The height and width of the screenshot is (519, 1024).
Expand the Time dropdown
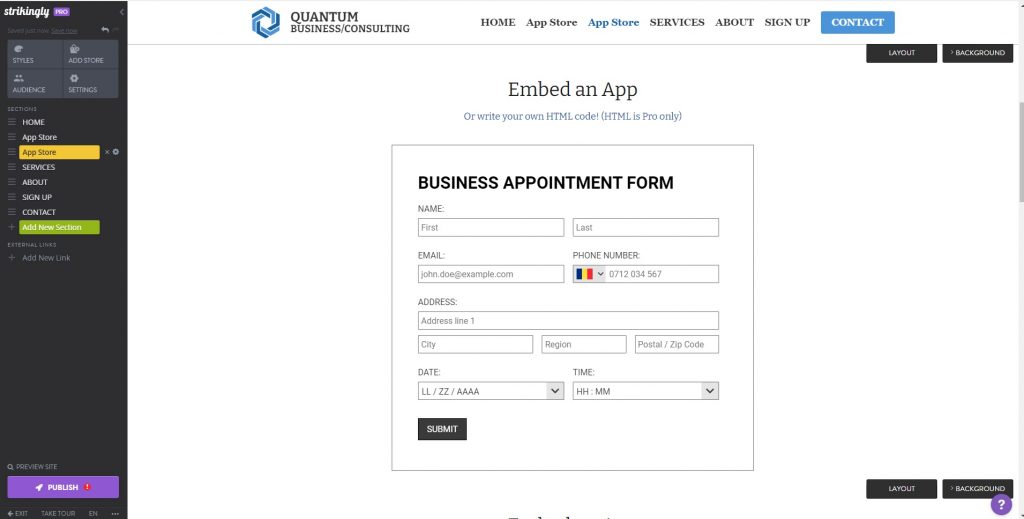click(710, 391)
